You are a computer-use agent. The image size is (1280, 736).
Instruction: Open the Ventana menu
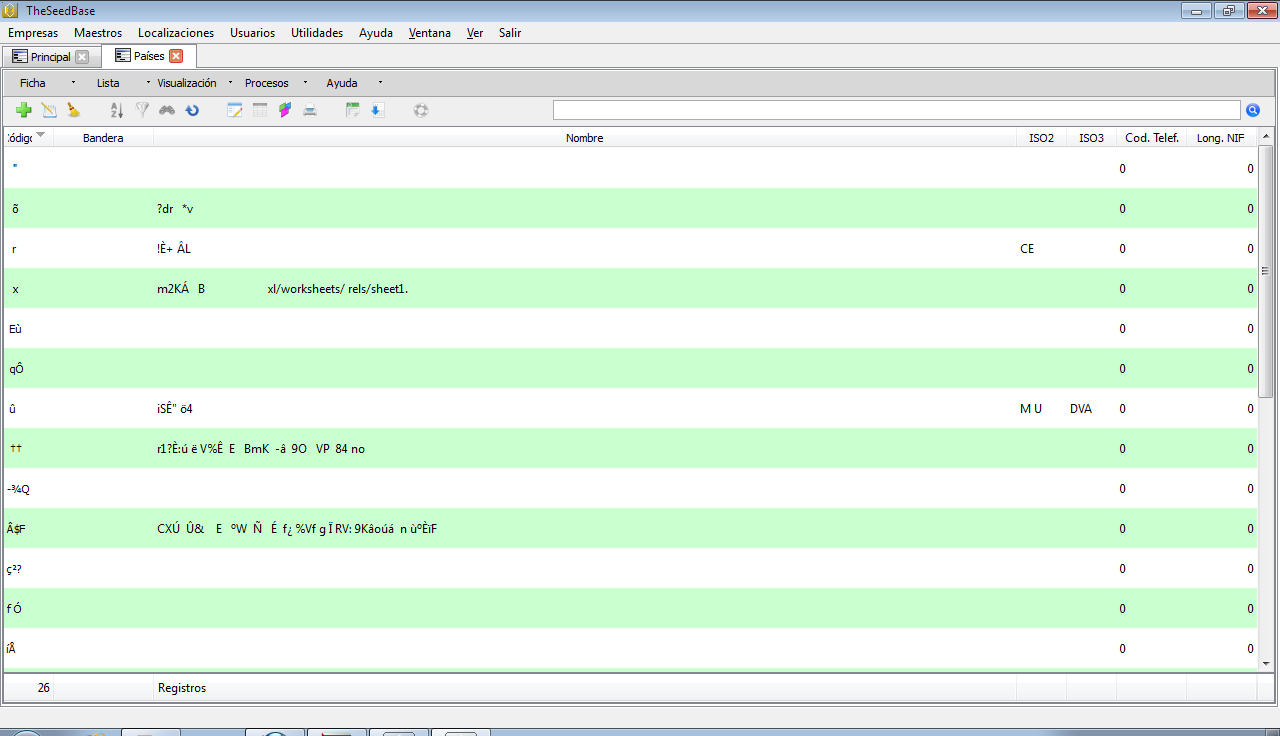click(429, 33)
